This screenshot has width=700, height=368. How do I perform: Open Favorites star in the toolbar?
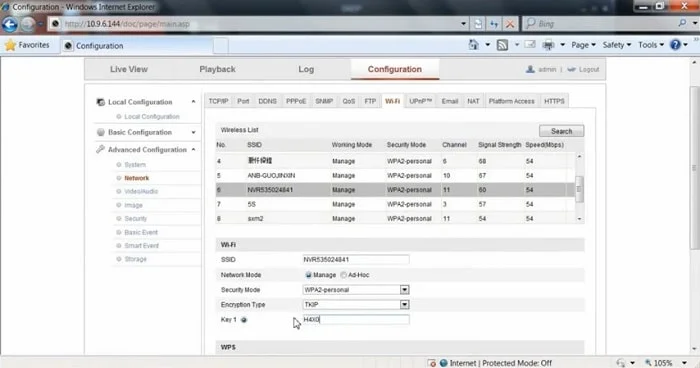(x=10, y=45)
